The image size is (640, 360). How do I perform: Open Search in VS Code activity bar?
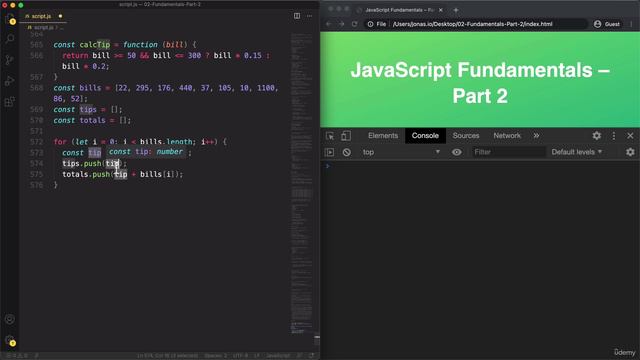[x=10, y=39]
